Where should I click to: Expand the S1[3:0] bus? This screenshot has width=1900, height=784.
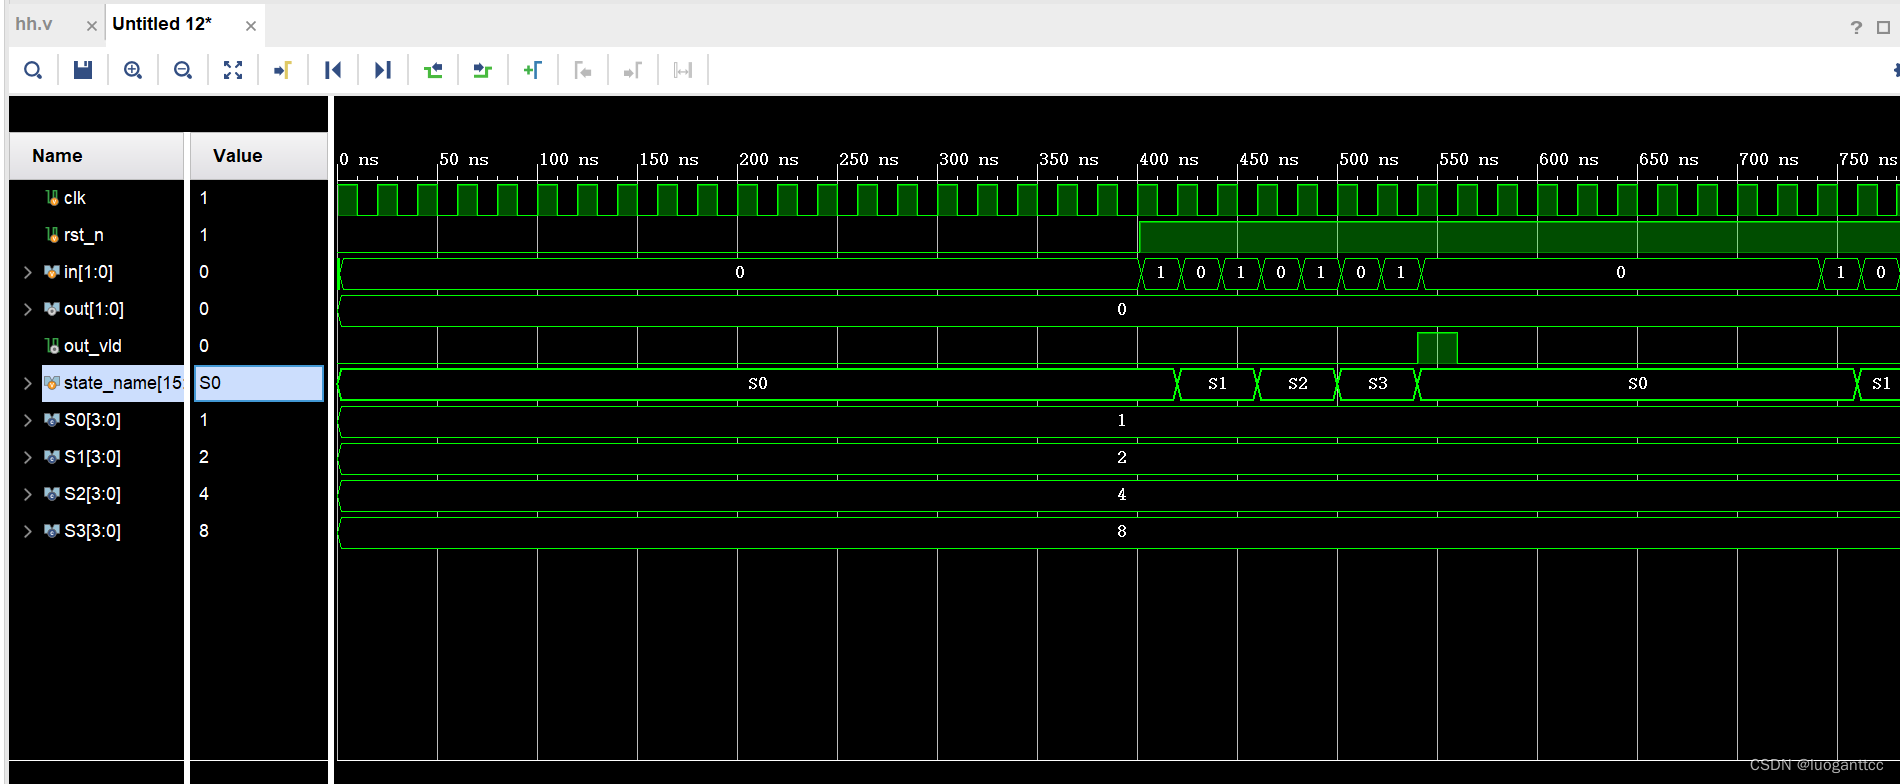point(28,457)
